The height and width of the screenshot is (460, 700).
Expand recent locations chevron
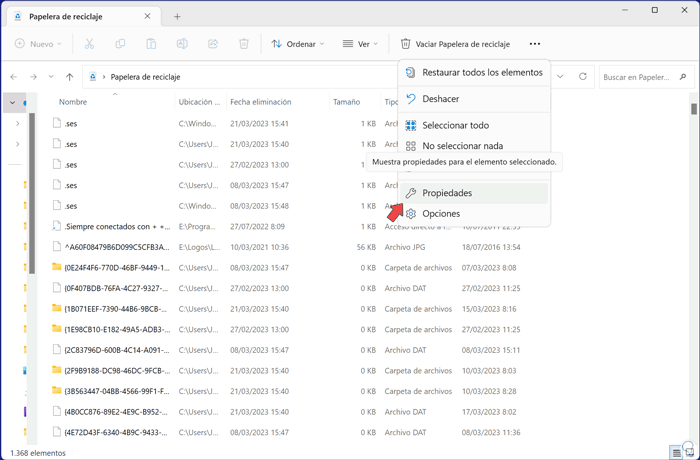tap(51, 77)
